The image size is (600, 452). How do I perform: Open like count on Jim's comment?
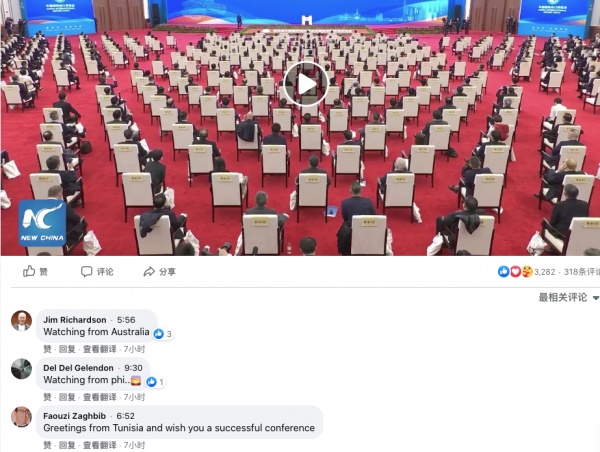(163, 334)
